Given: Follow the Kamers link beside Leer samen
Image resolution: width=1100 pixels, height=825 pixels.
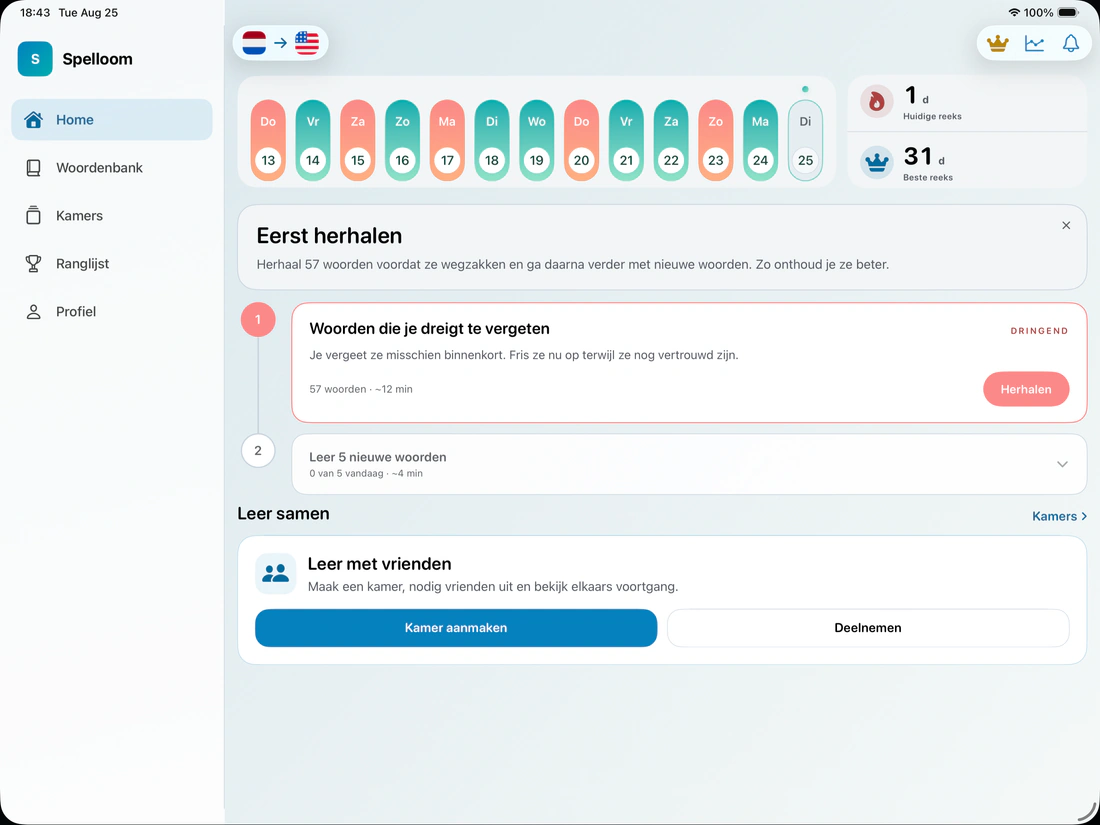Looking at the screenshot, I should tap(1059, 516).
